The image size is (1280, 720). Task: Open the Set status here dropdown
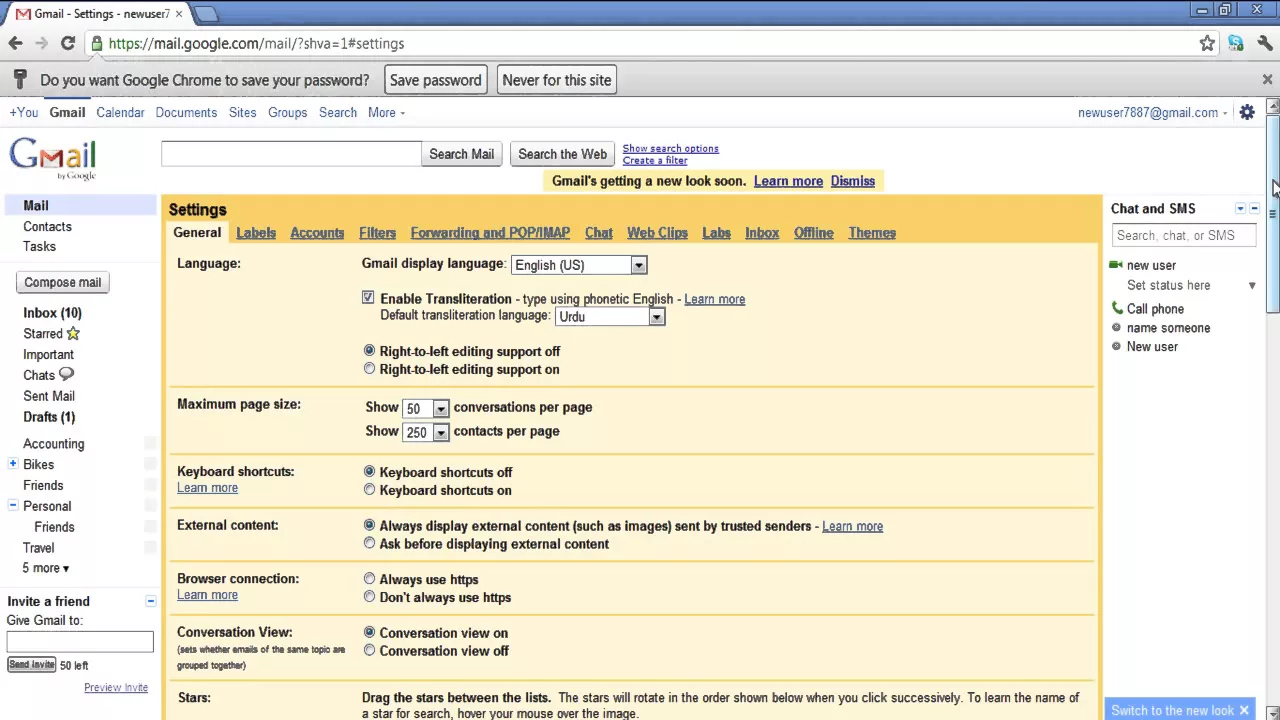pos(1251,285)
